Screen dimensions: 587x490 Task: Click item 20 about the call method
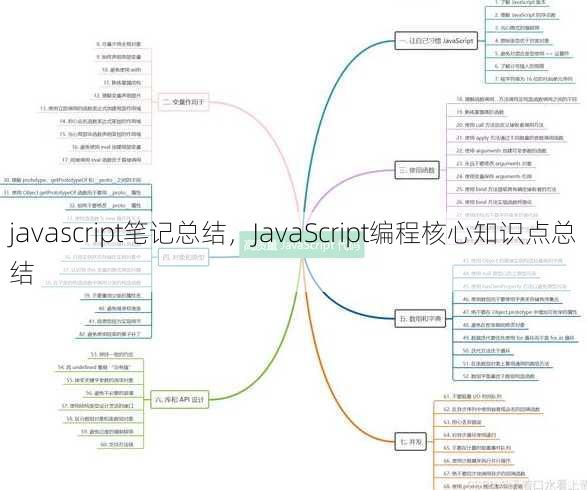(x=499, y=125)
